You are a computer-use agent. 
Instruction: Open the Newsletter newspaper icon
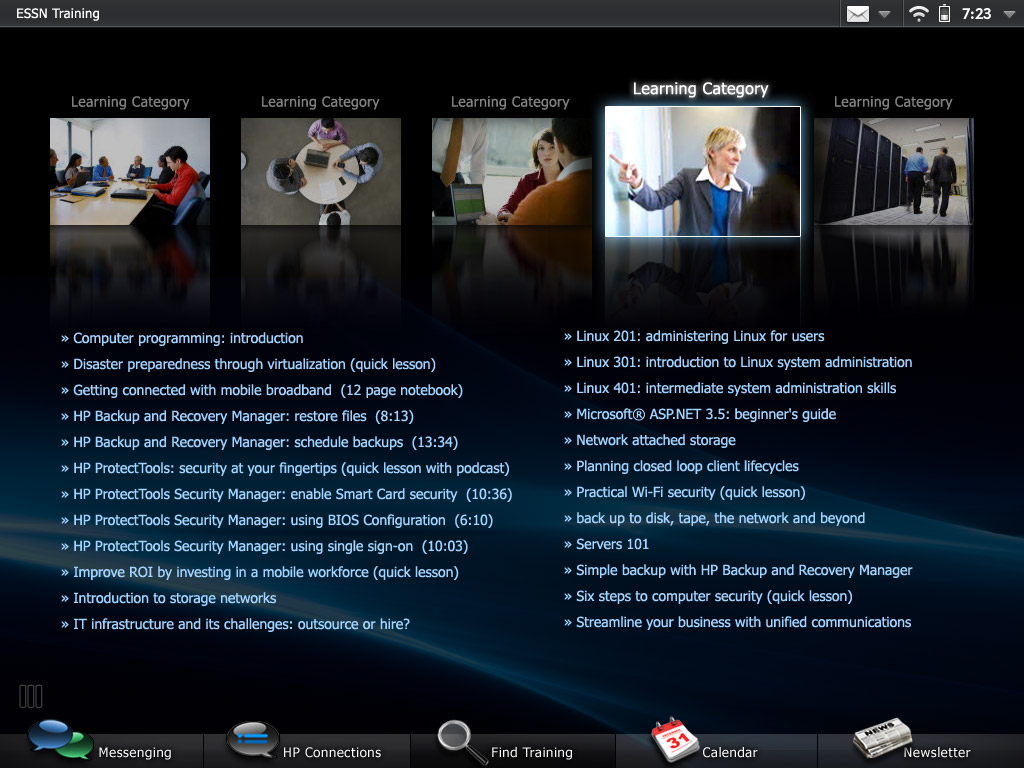(x=881, y=740)
